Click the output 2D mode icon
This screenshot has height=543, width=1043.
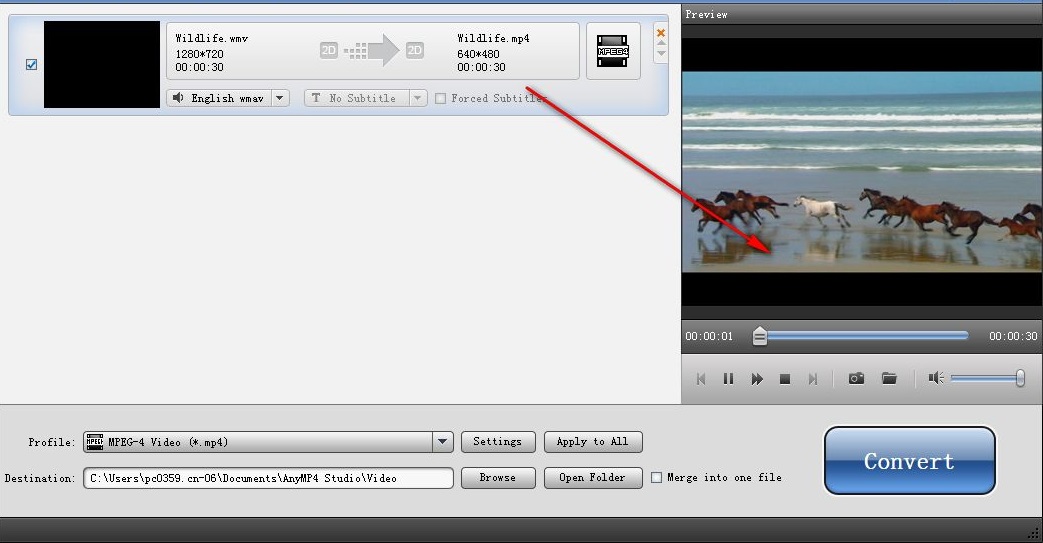point(414,50)
